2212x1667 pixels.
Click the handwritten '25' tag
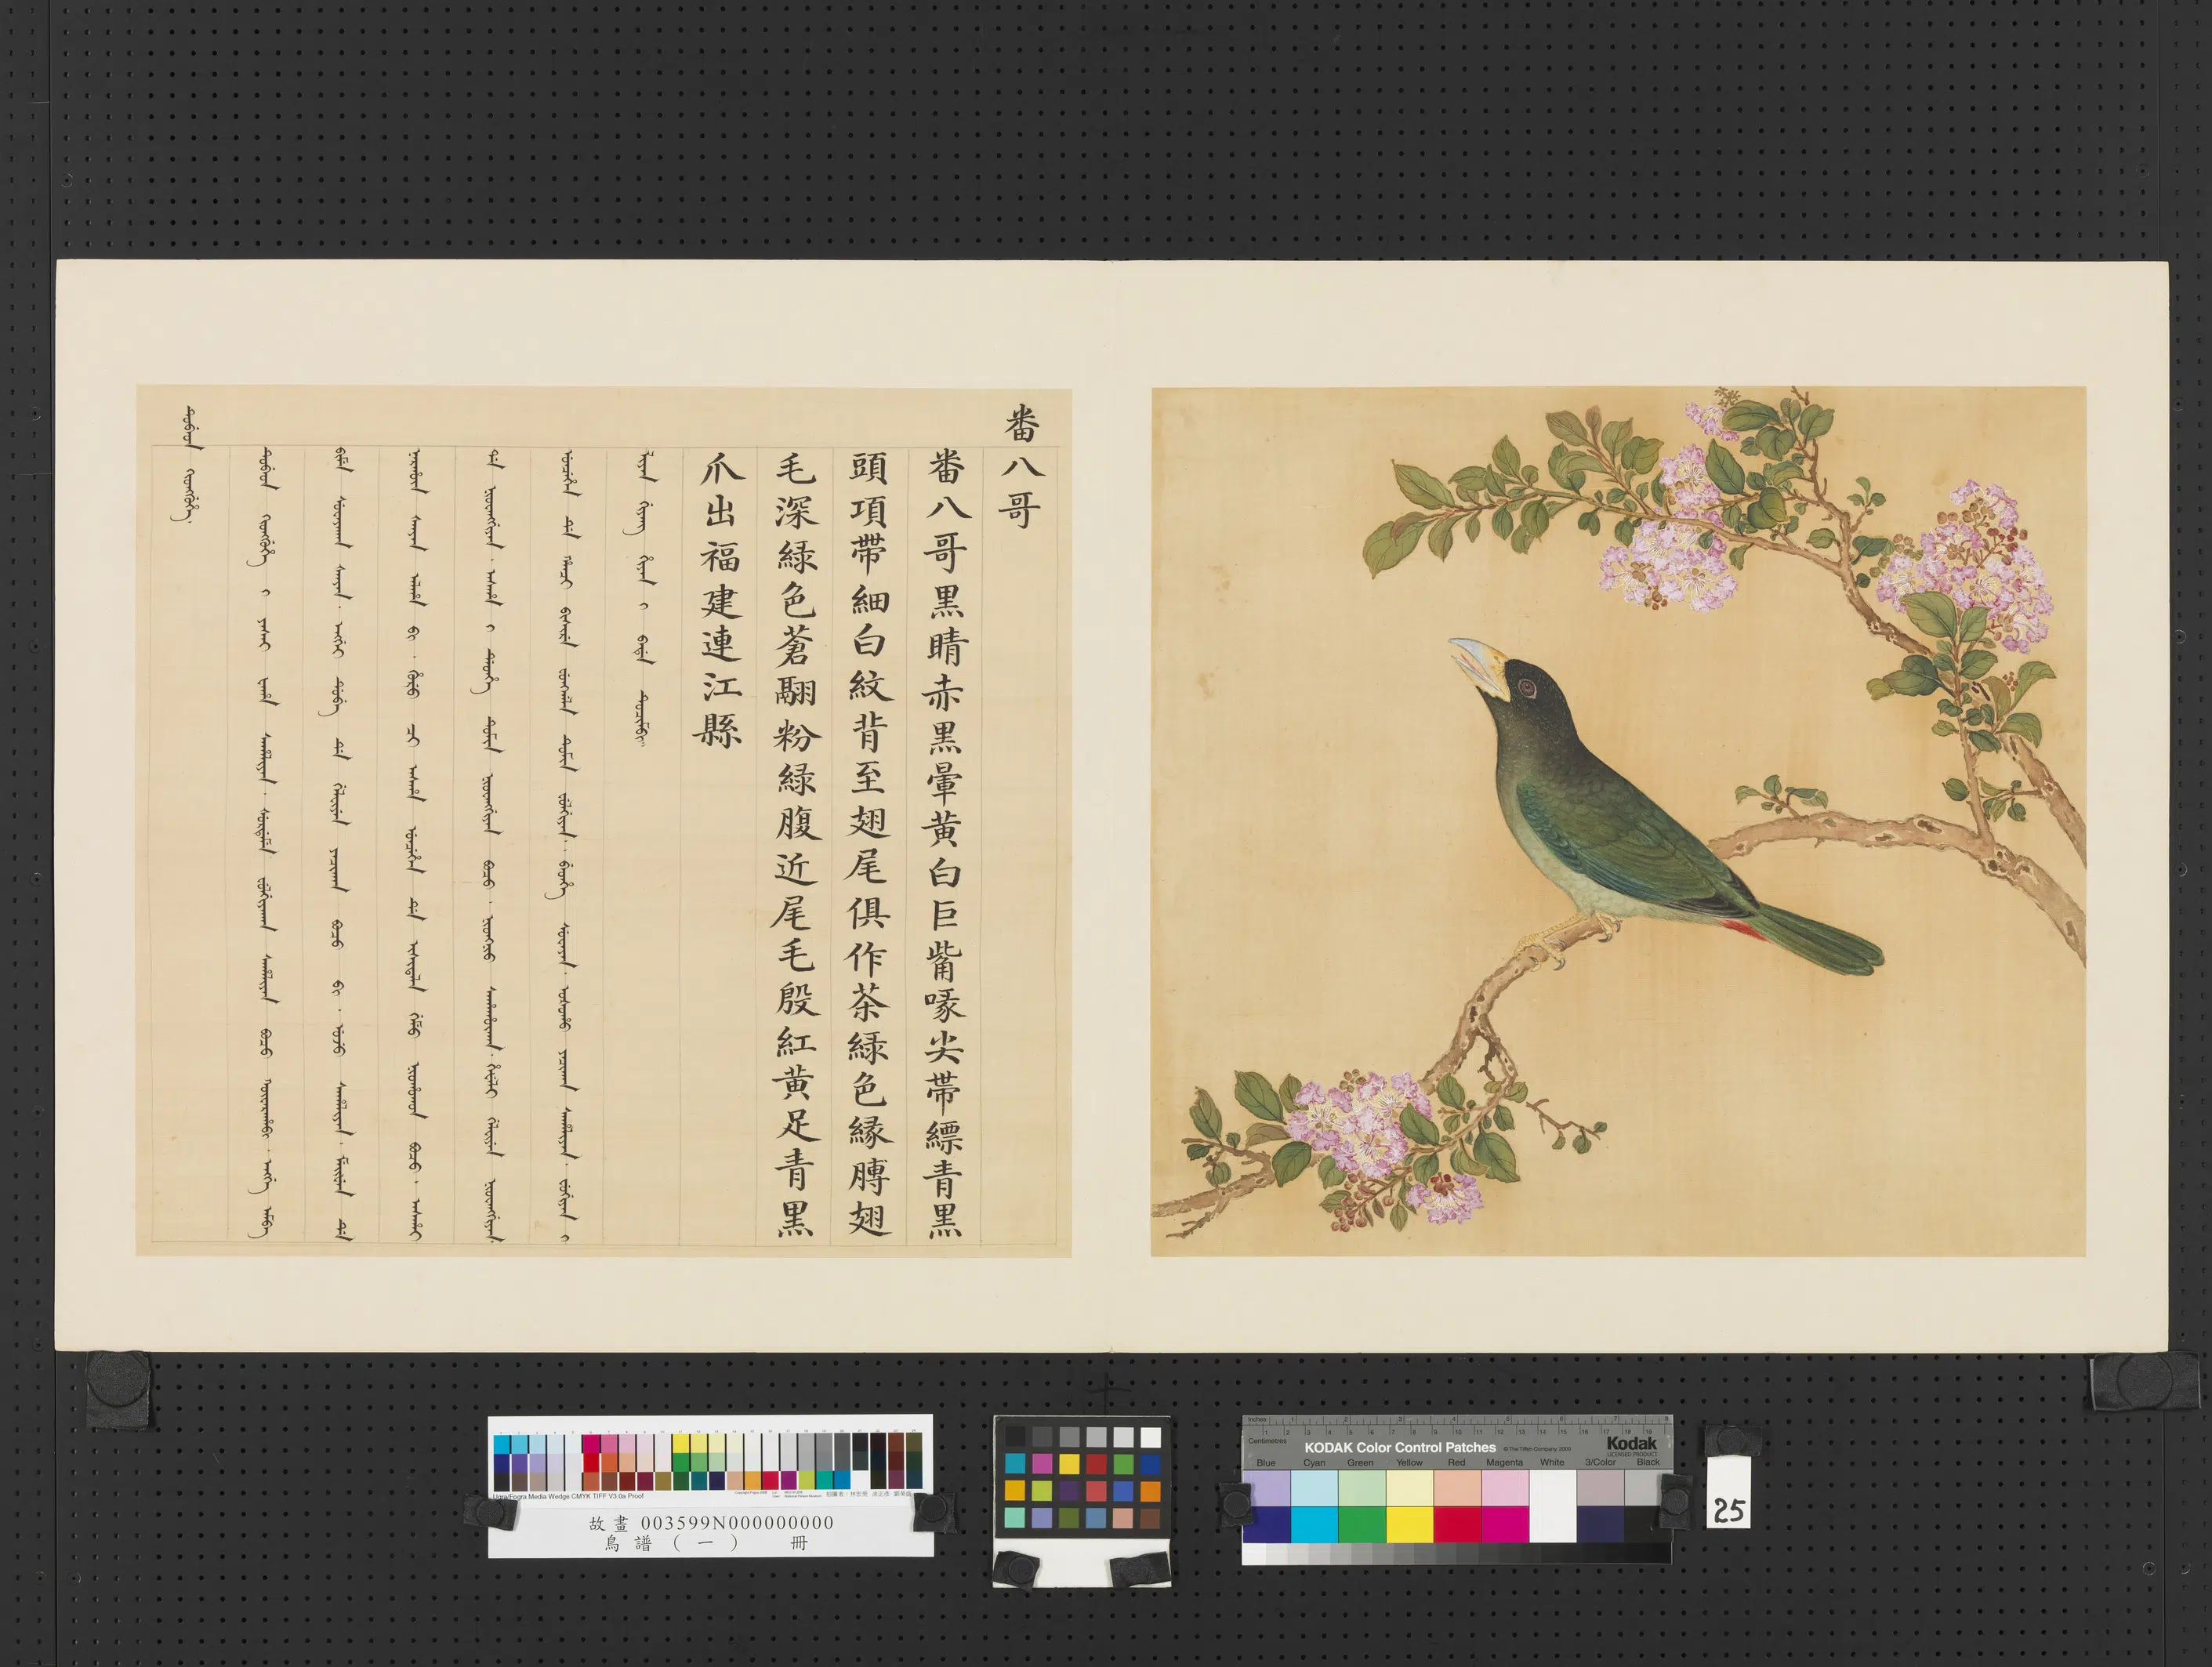[x=1729, y=1511]
